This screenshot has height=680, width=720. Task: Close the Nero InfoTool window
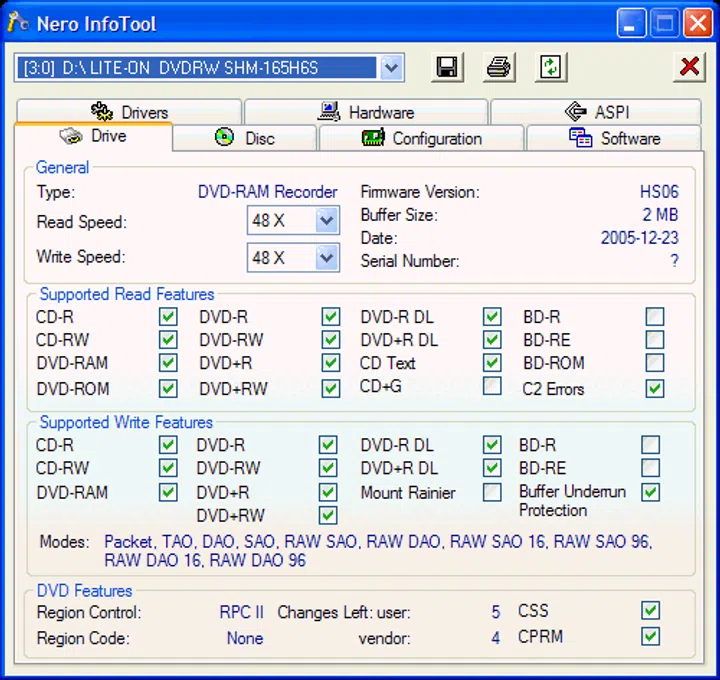click(698, 23)
